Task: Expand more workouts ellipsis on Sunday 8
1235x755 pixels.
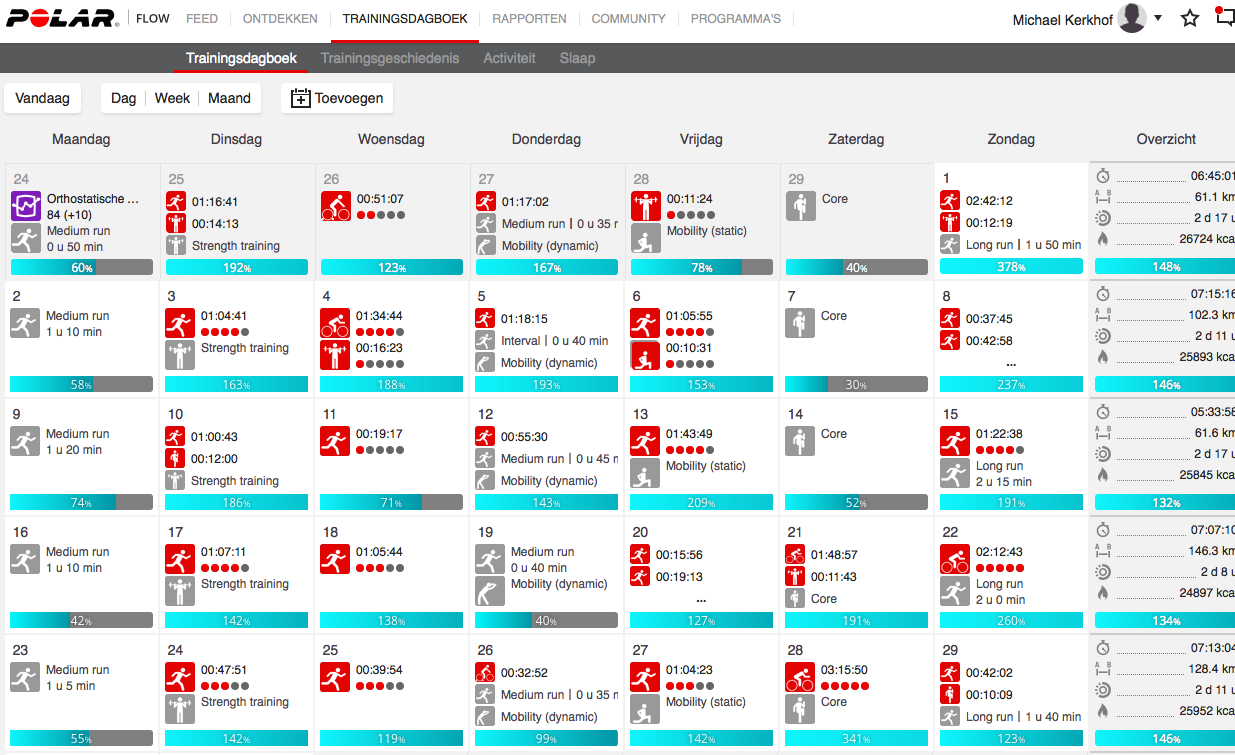Action: (x=1011, y=363)
